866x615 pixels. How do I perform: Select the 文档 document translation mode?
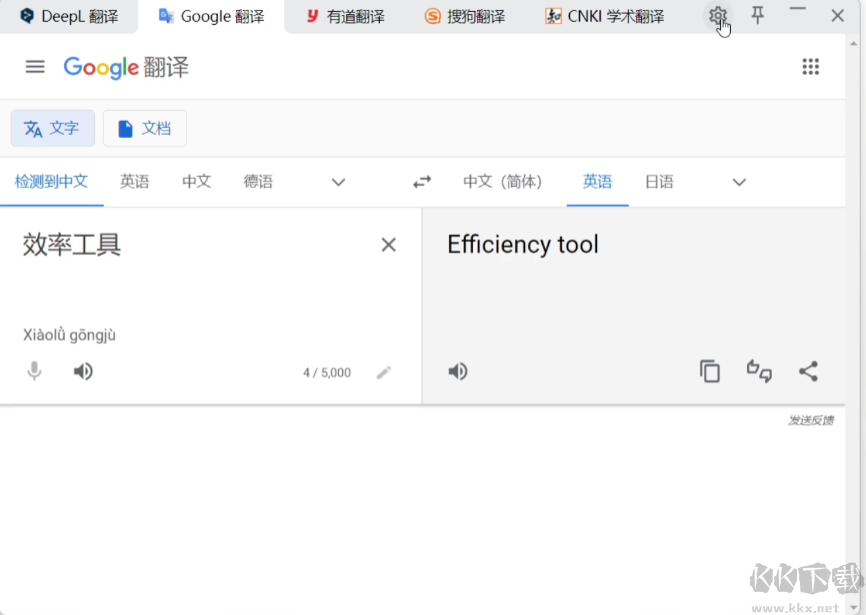(x=144, y=128)
